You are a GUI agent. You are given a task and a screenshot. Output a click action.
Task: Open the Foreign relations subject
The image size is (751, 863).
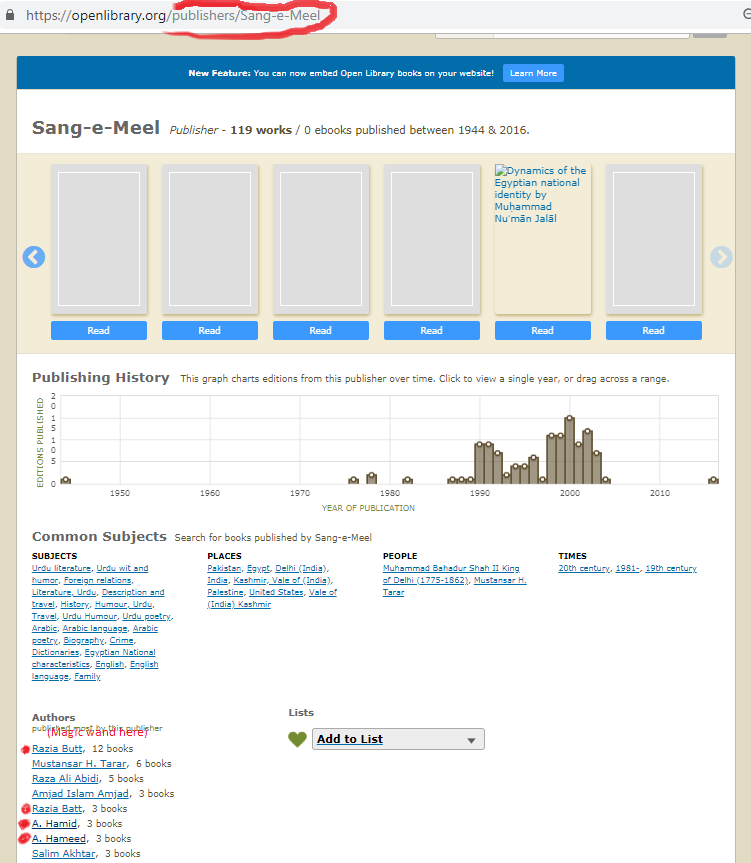pyautogui.click(x=98, y=580)
